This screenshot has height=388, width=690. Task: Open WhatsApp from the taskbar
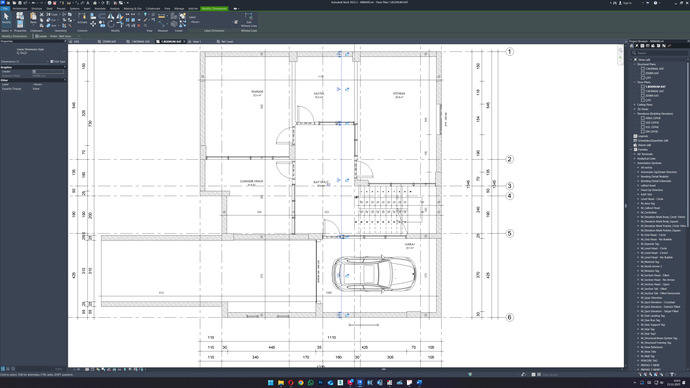pos(311,383)
